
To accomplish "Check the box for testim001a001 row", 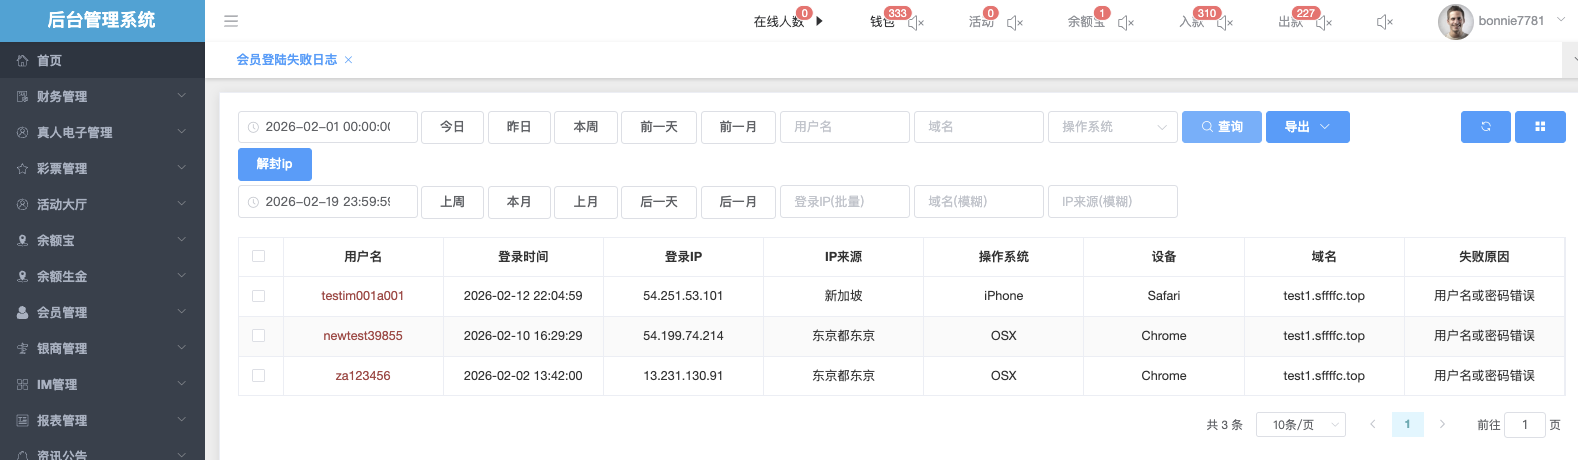I will click(259, 296).
